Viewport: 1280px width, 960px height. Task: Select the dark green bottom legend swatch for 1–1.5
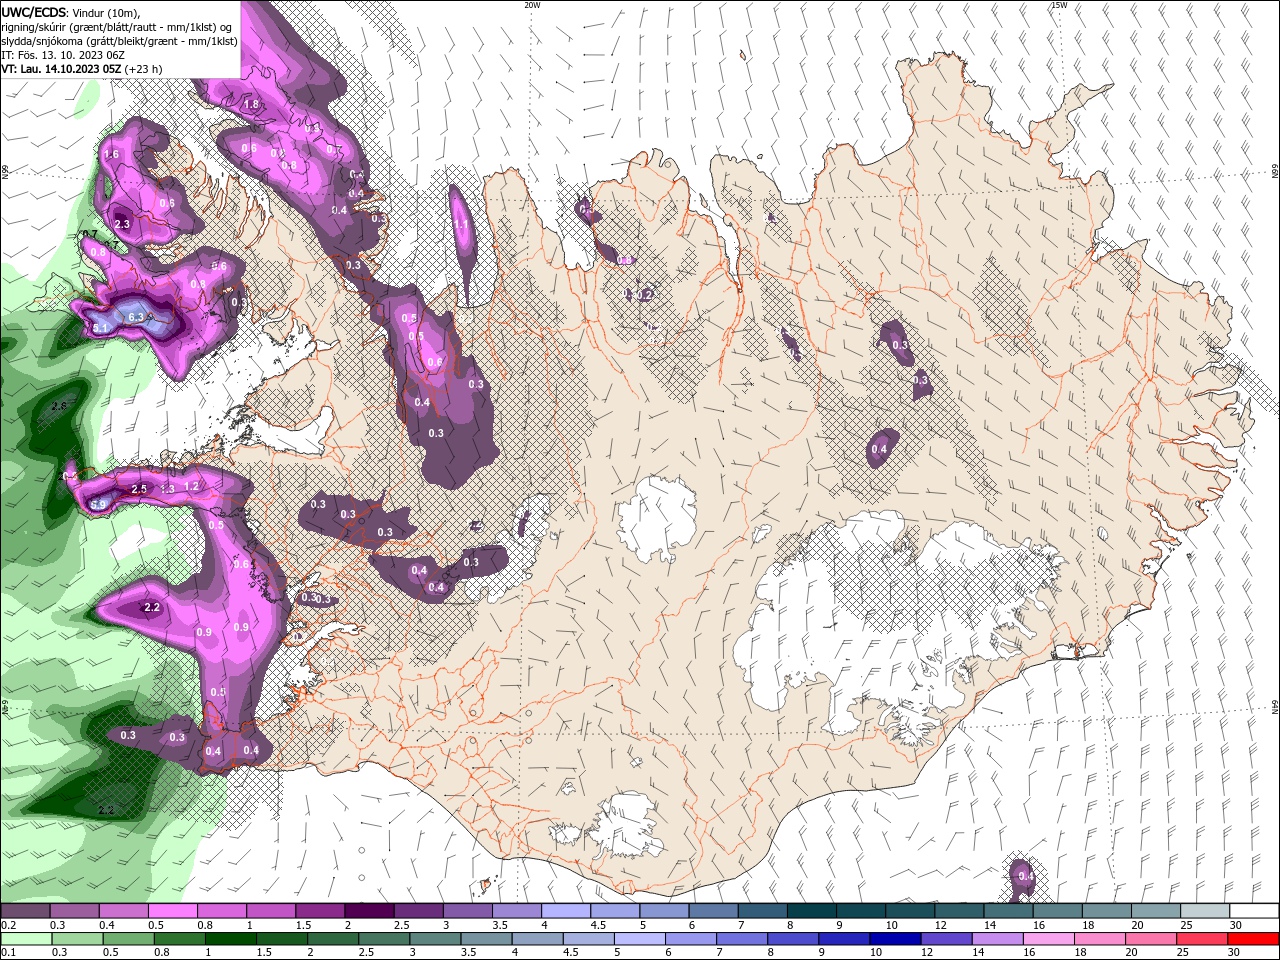(x=230, y=939)
